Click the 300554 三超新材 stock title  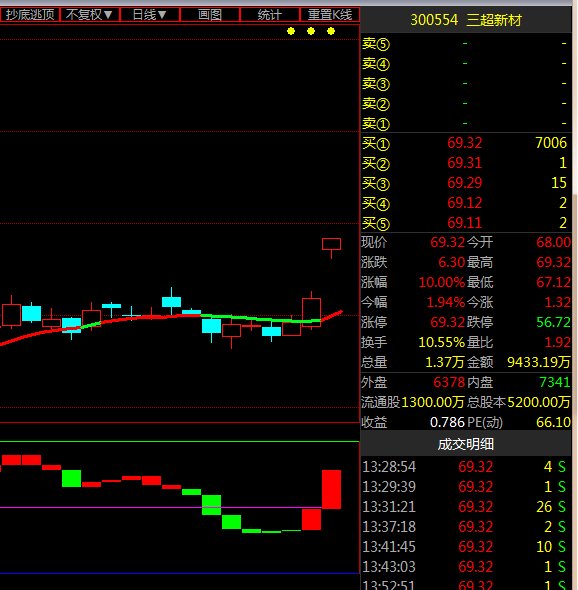[465, 20]
